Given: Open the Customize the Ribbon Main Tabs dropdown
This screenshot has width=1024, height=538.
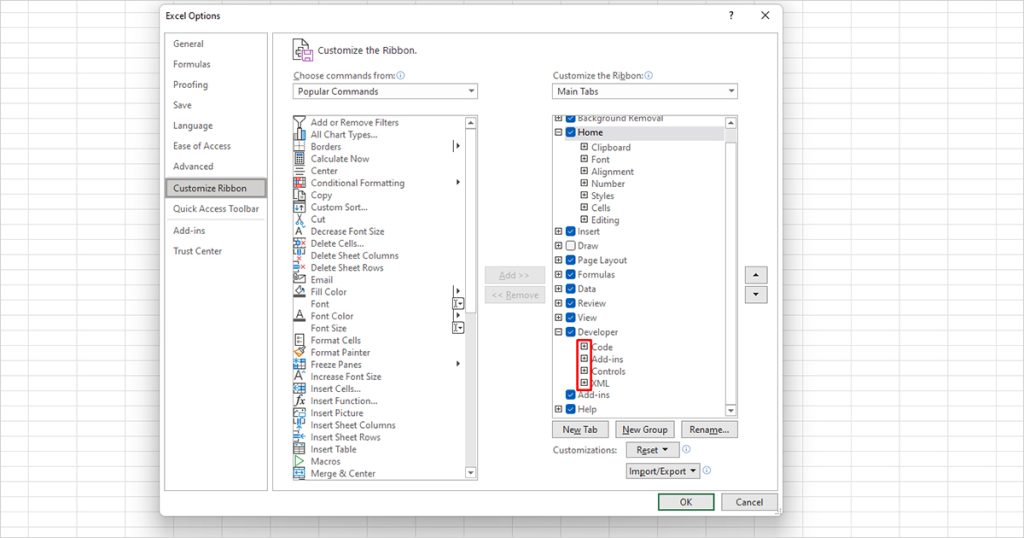Looking at the screenshot, I should pos(645,91).
